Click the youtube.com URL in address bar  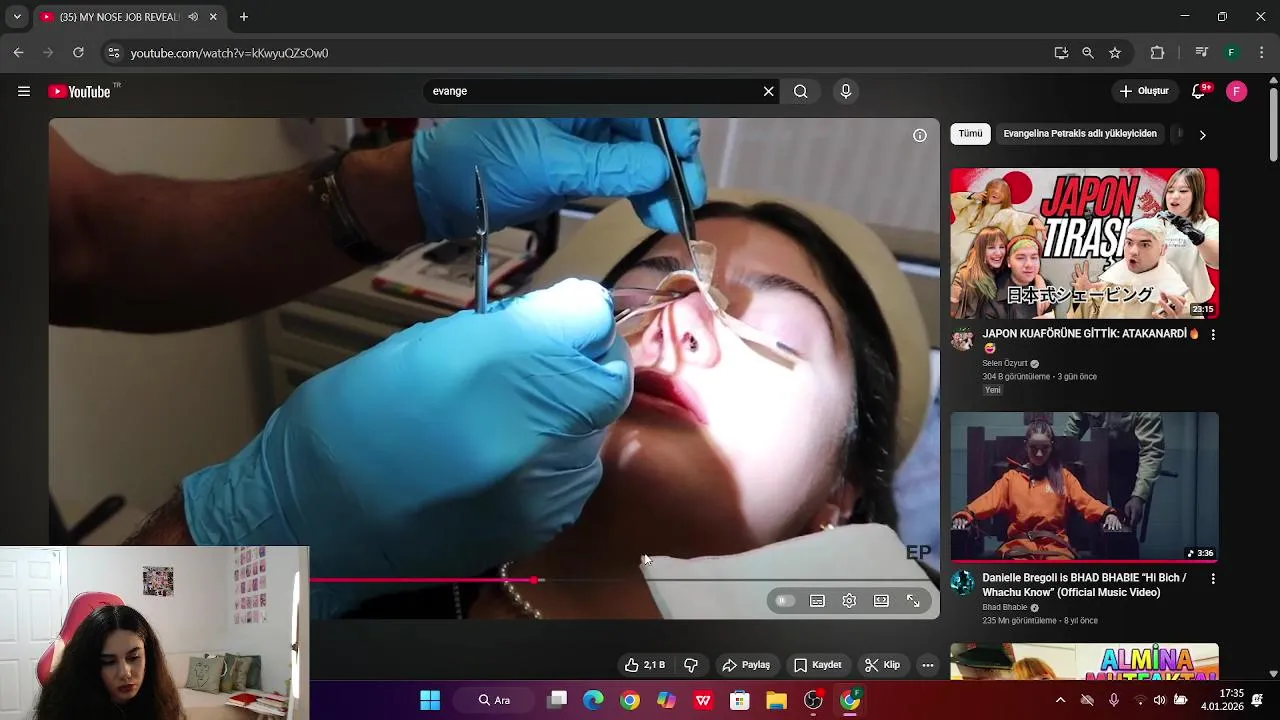pos(230,53)
